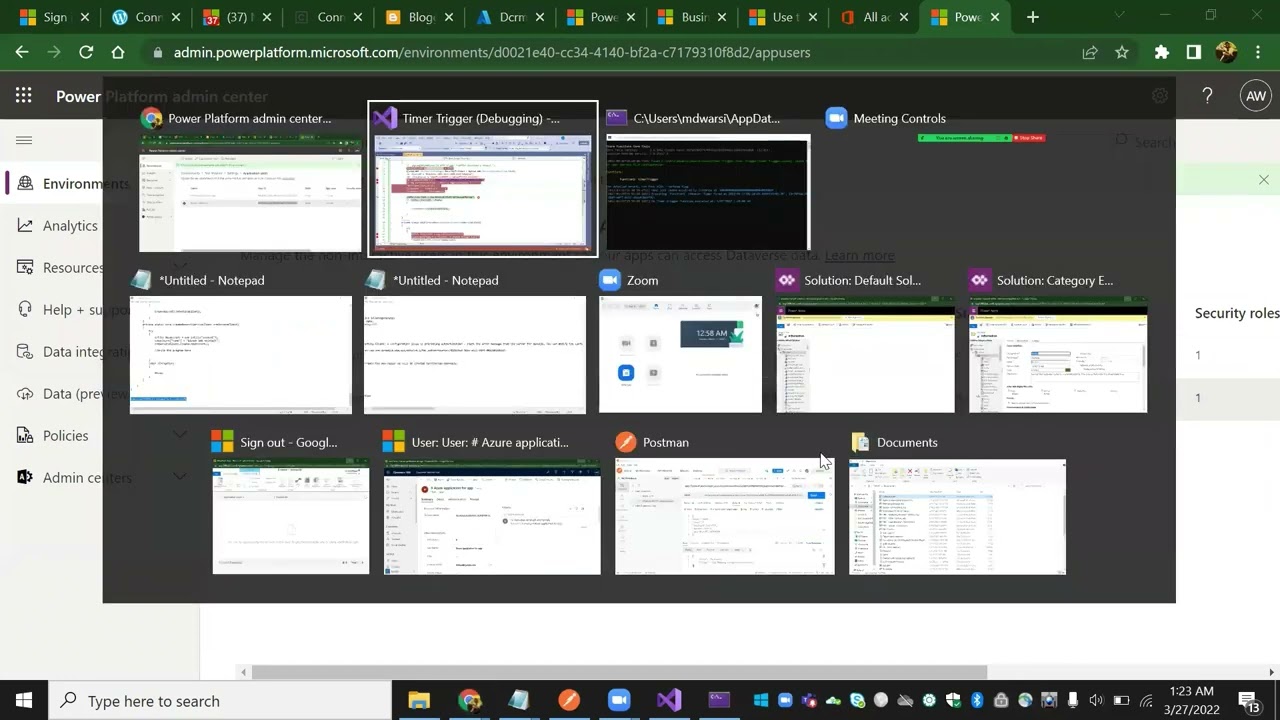Go back in Chrome
Screen dimensions: 1280x720
point(23,52)
